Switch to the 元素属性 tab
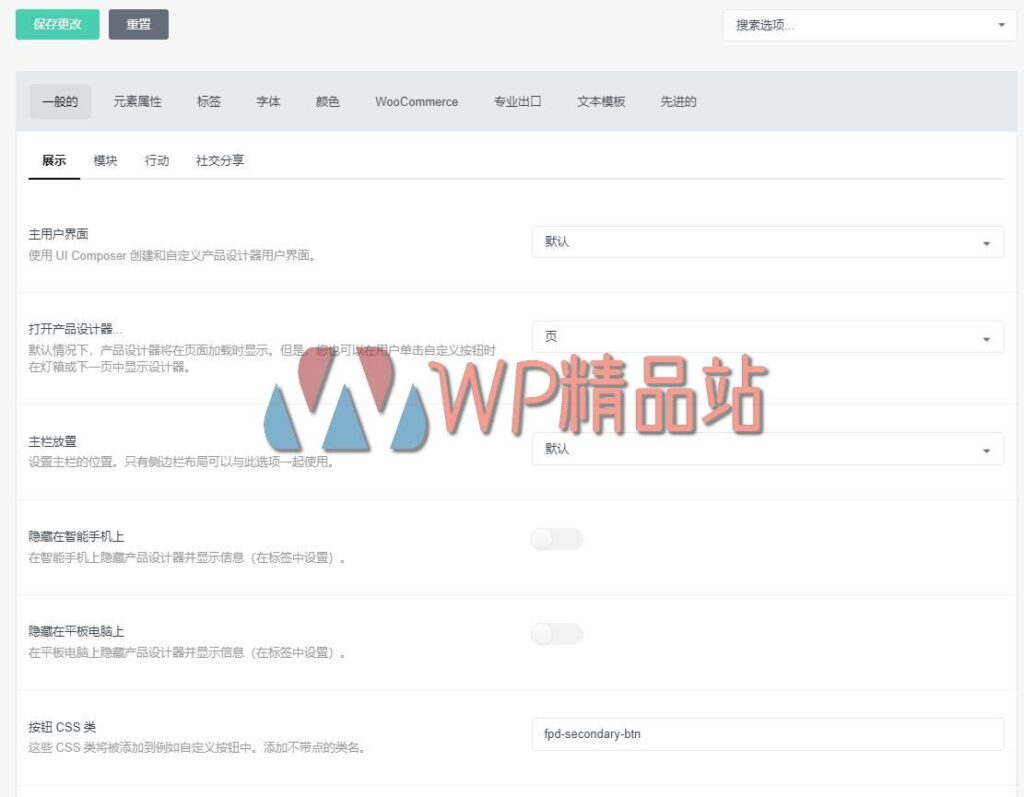The width and height of the screenshot is (1024, 797). coord(136,101)
